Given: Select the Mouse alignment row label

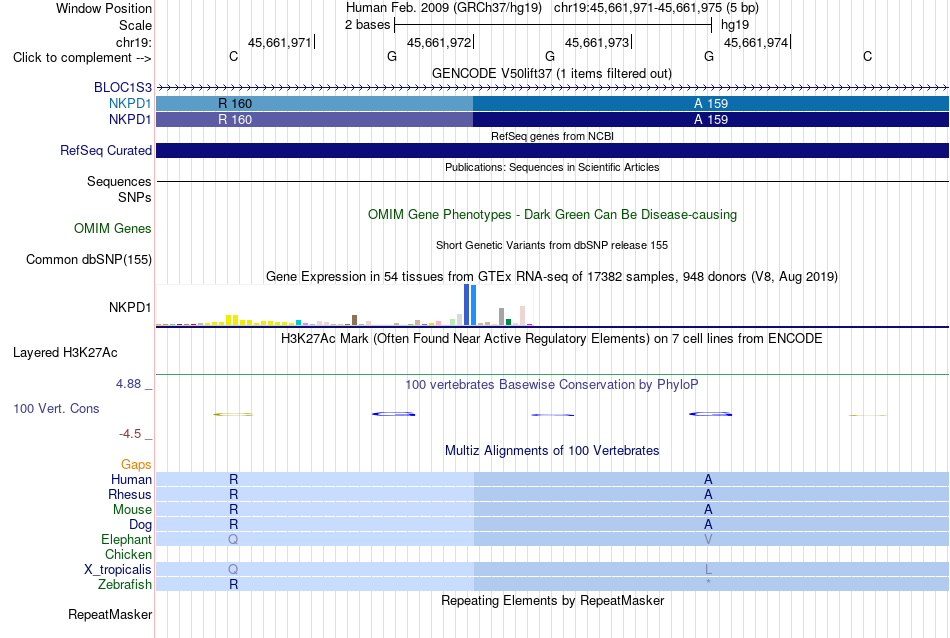Looking at the screenshot, I should pos(132,510).
